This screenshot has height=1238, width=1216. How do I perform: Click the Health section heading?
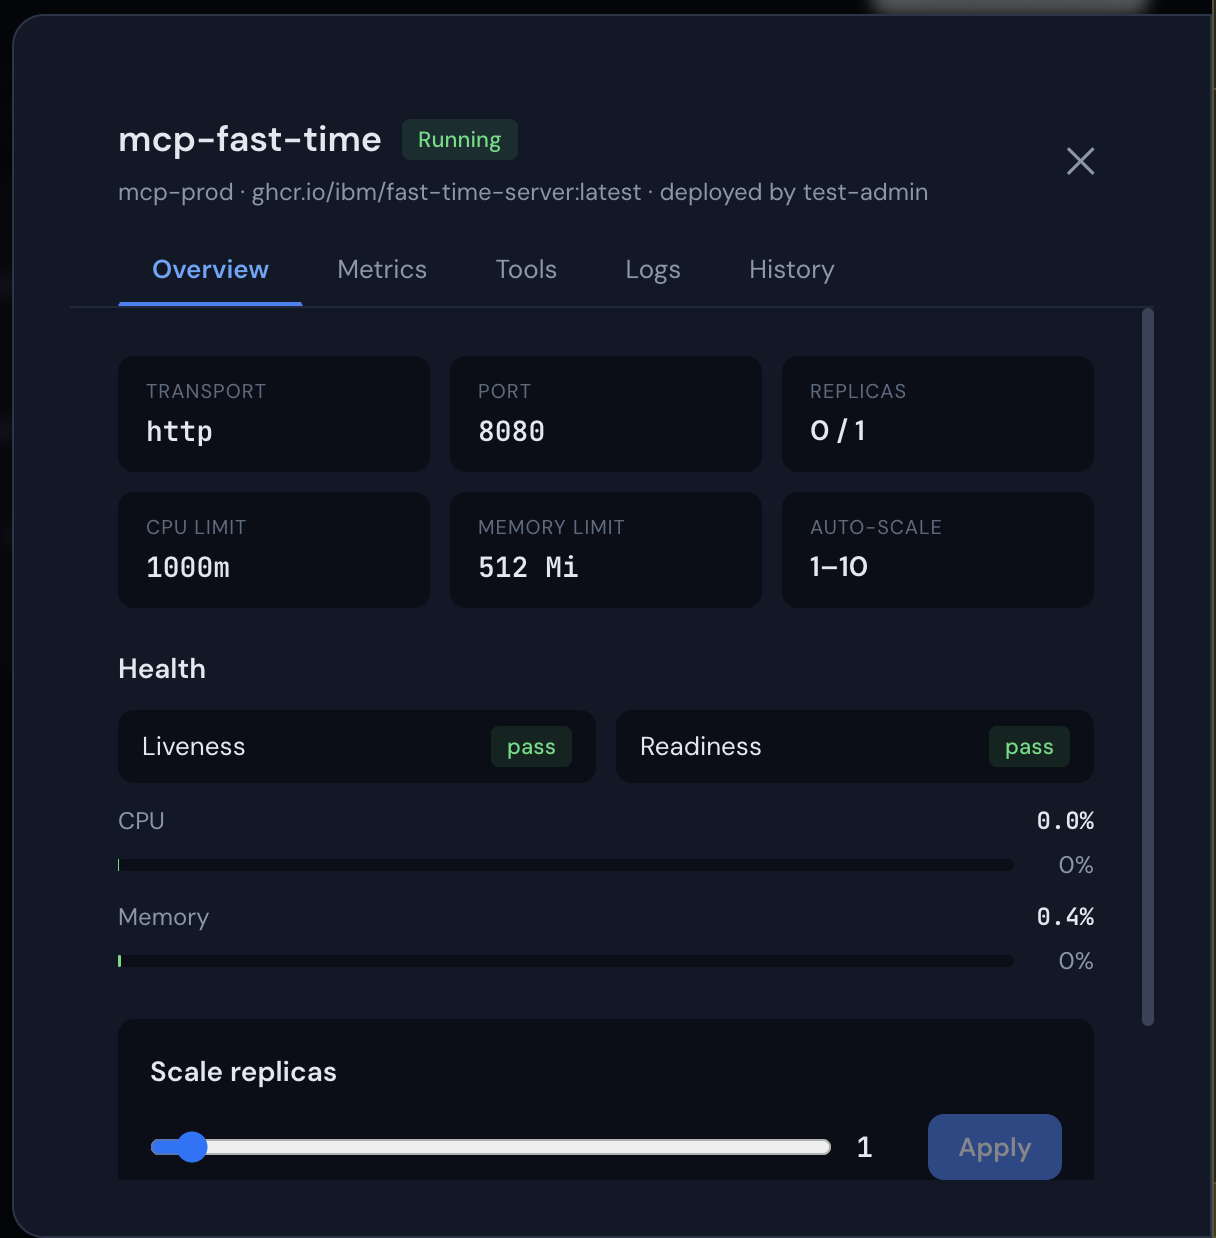[x=162, y=669]
